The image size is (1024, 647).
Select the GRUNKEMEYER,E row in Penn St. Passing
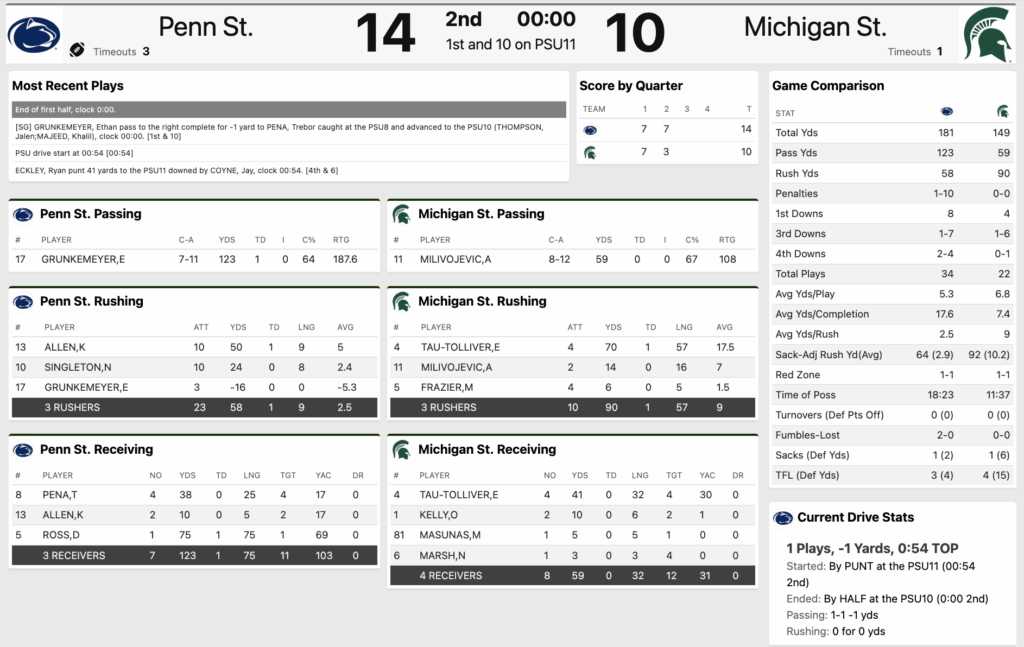(194, 259)
